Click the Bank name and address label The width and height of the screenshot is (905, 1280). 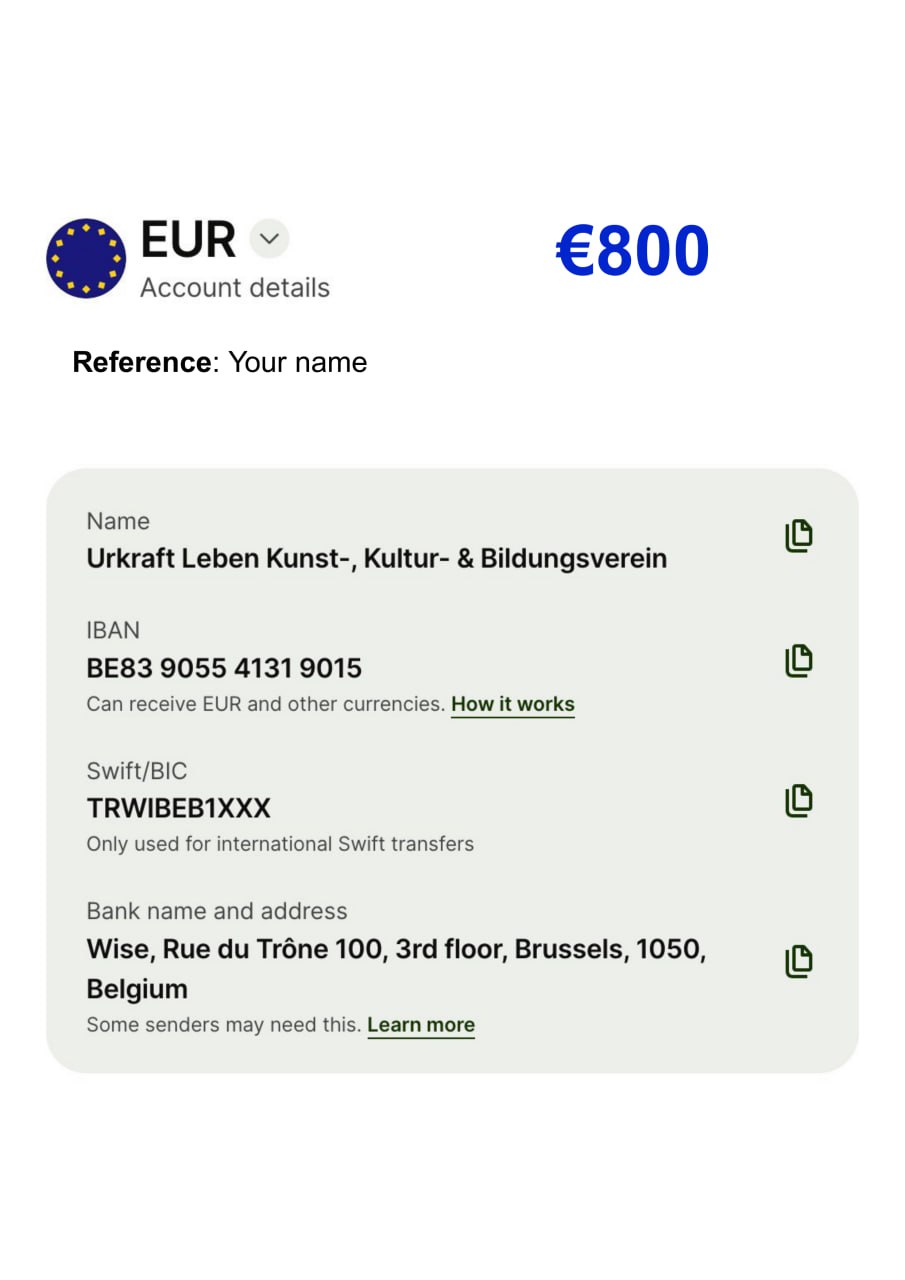point(217,911)
